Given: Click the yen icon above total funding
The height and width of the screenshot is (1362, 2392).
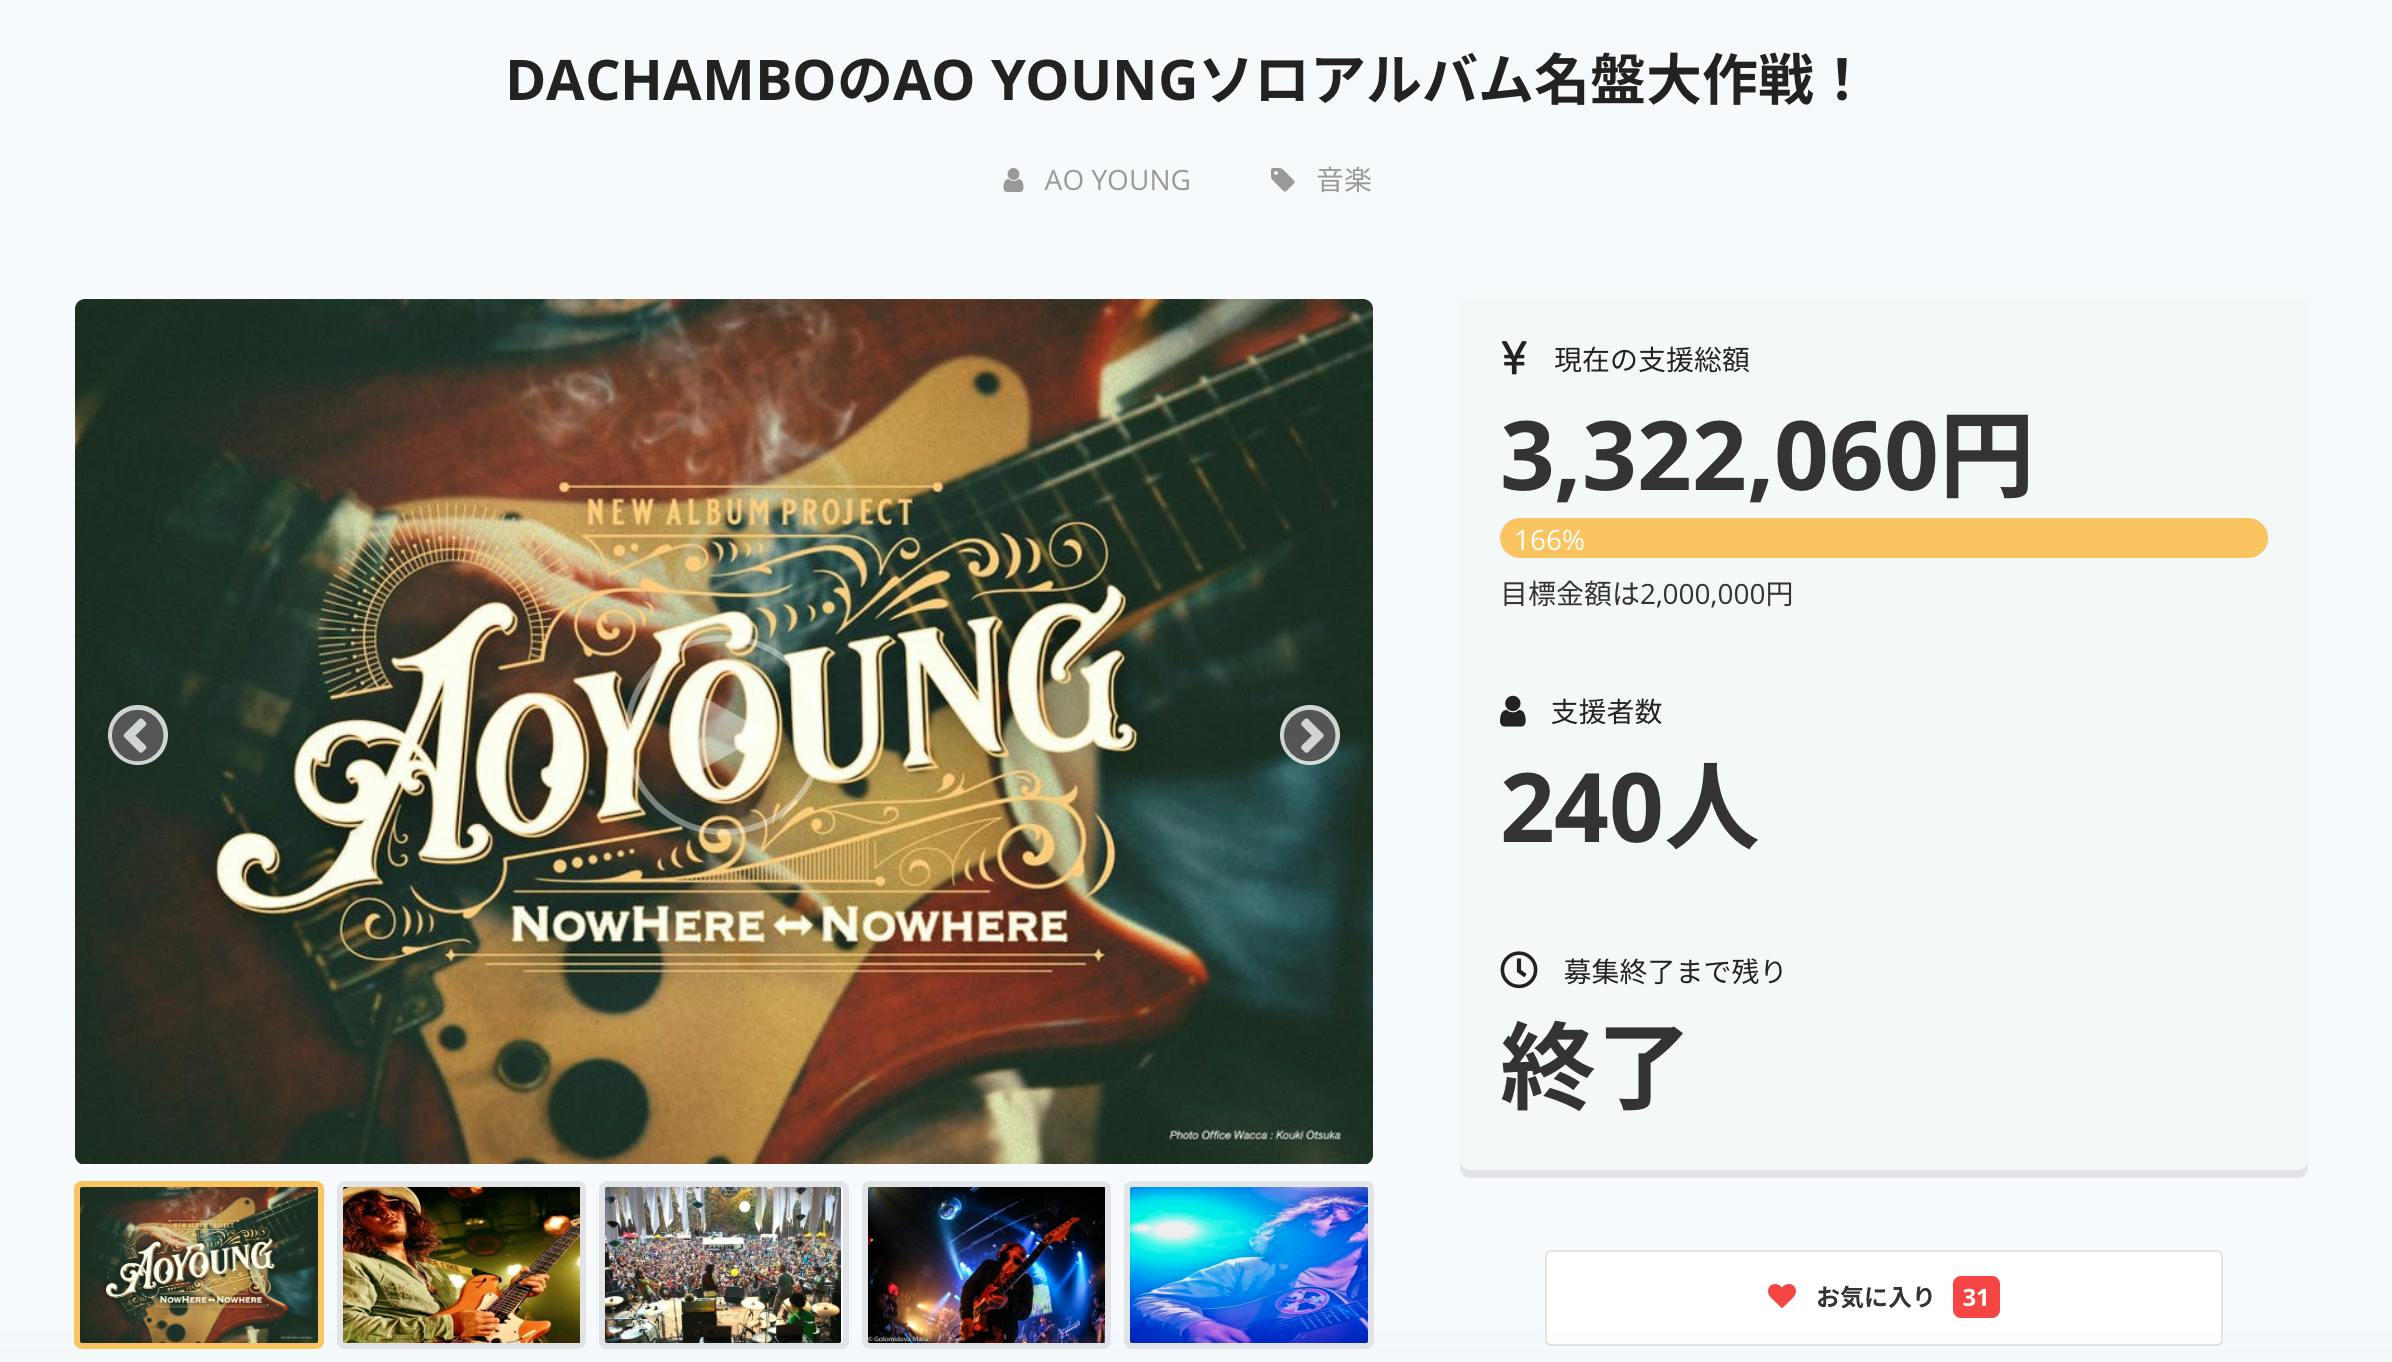Looking at the screenshot, I should point(1514,358).
